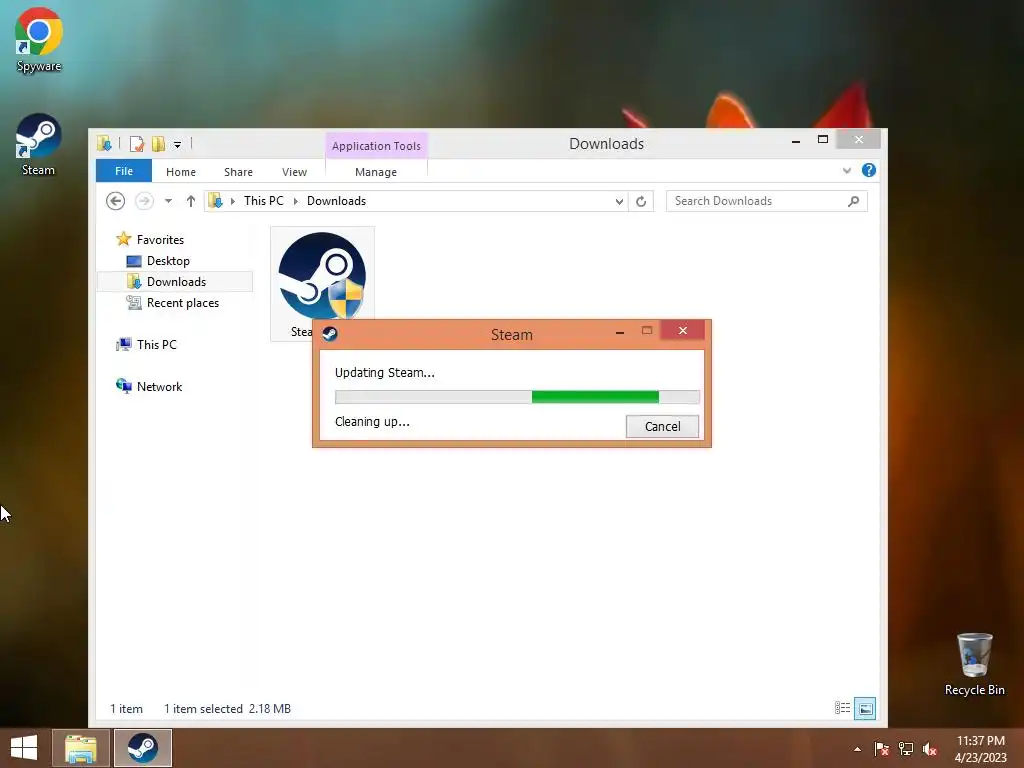Maximize the Downloads Explorer window
This screenshot has width=1024, height=768.
[823, 139]
